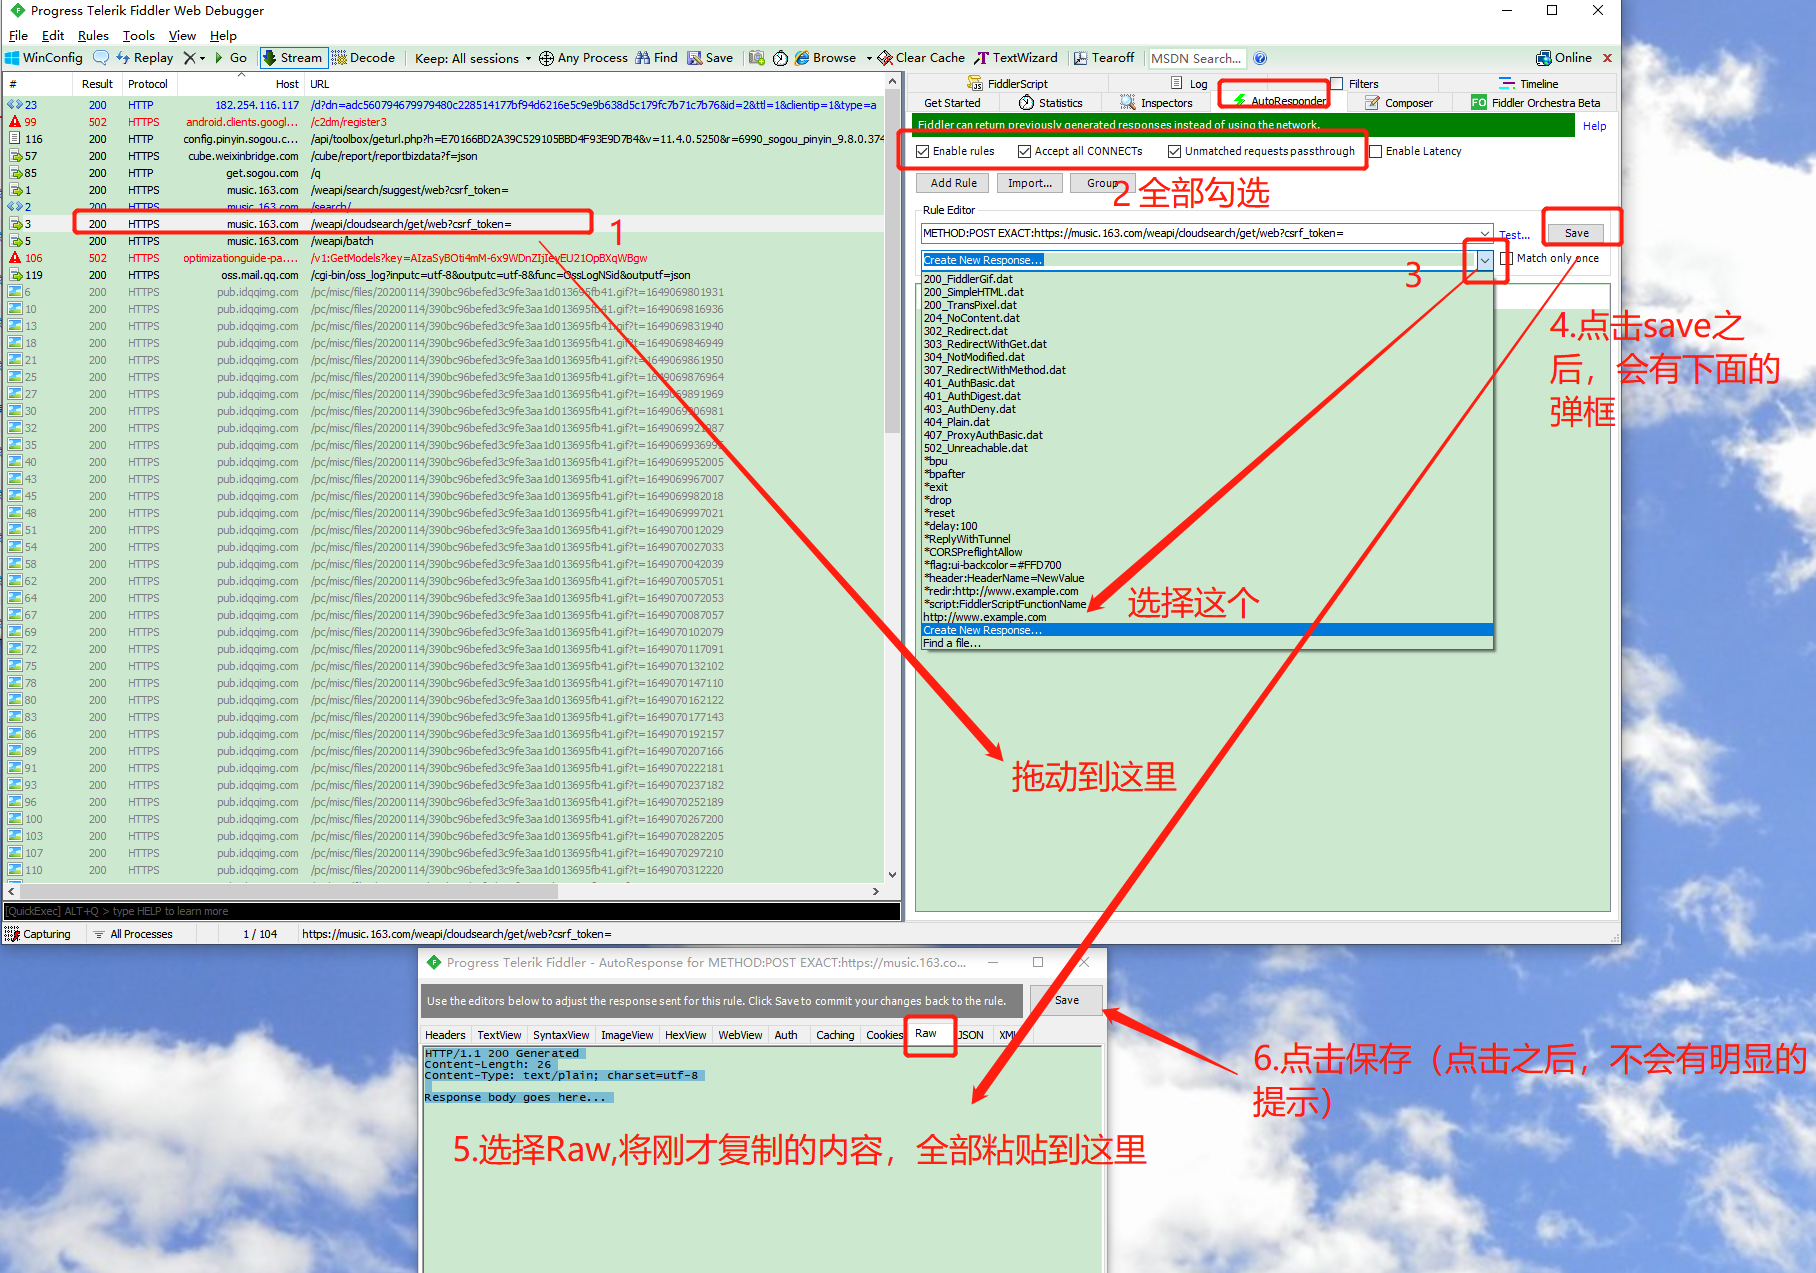Screen dimensions: 1816x1273
Task: Select 404_Plain.dat from the response list
Action: (x=1207, y=422)
